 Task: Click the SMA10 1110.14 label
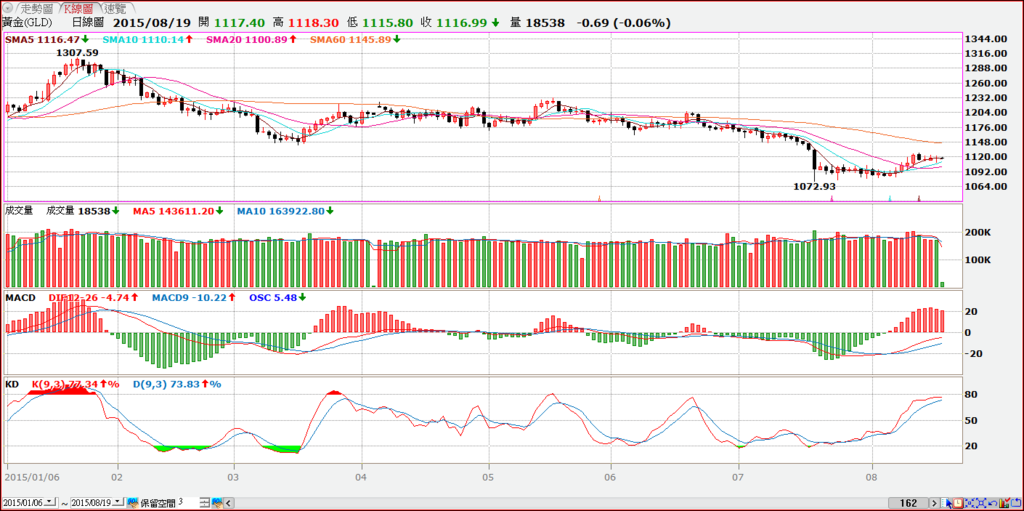click(x=148, y=39)
